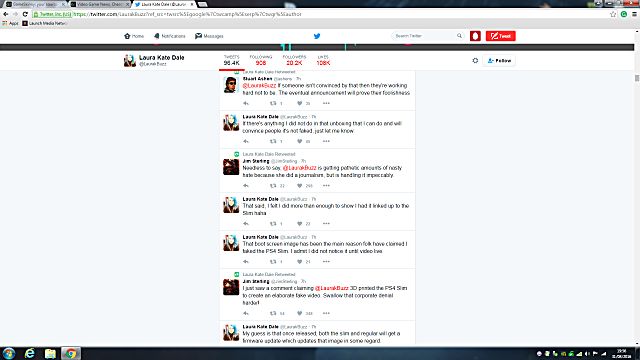Click the Twitter bird logo
This screenshot has height=360, width=640.
pyautogui.click(x=317, y=36)
